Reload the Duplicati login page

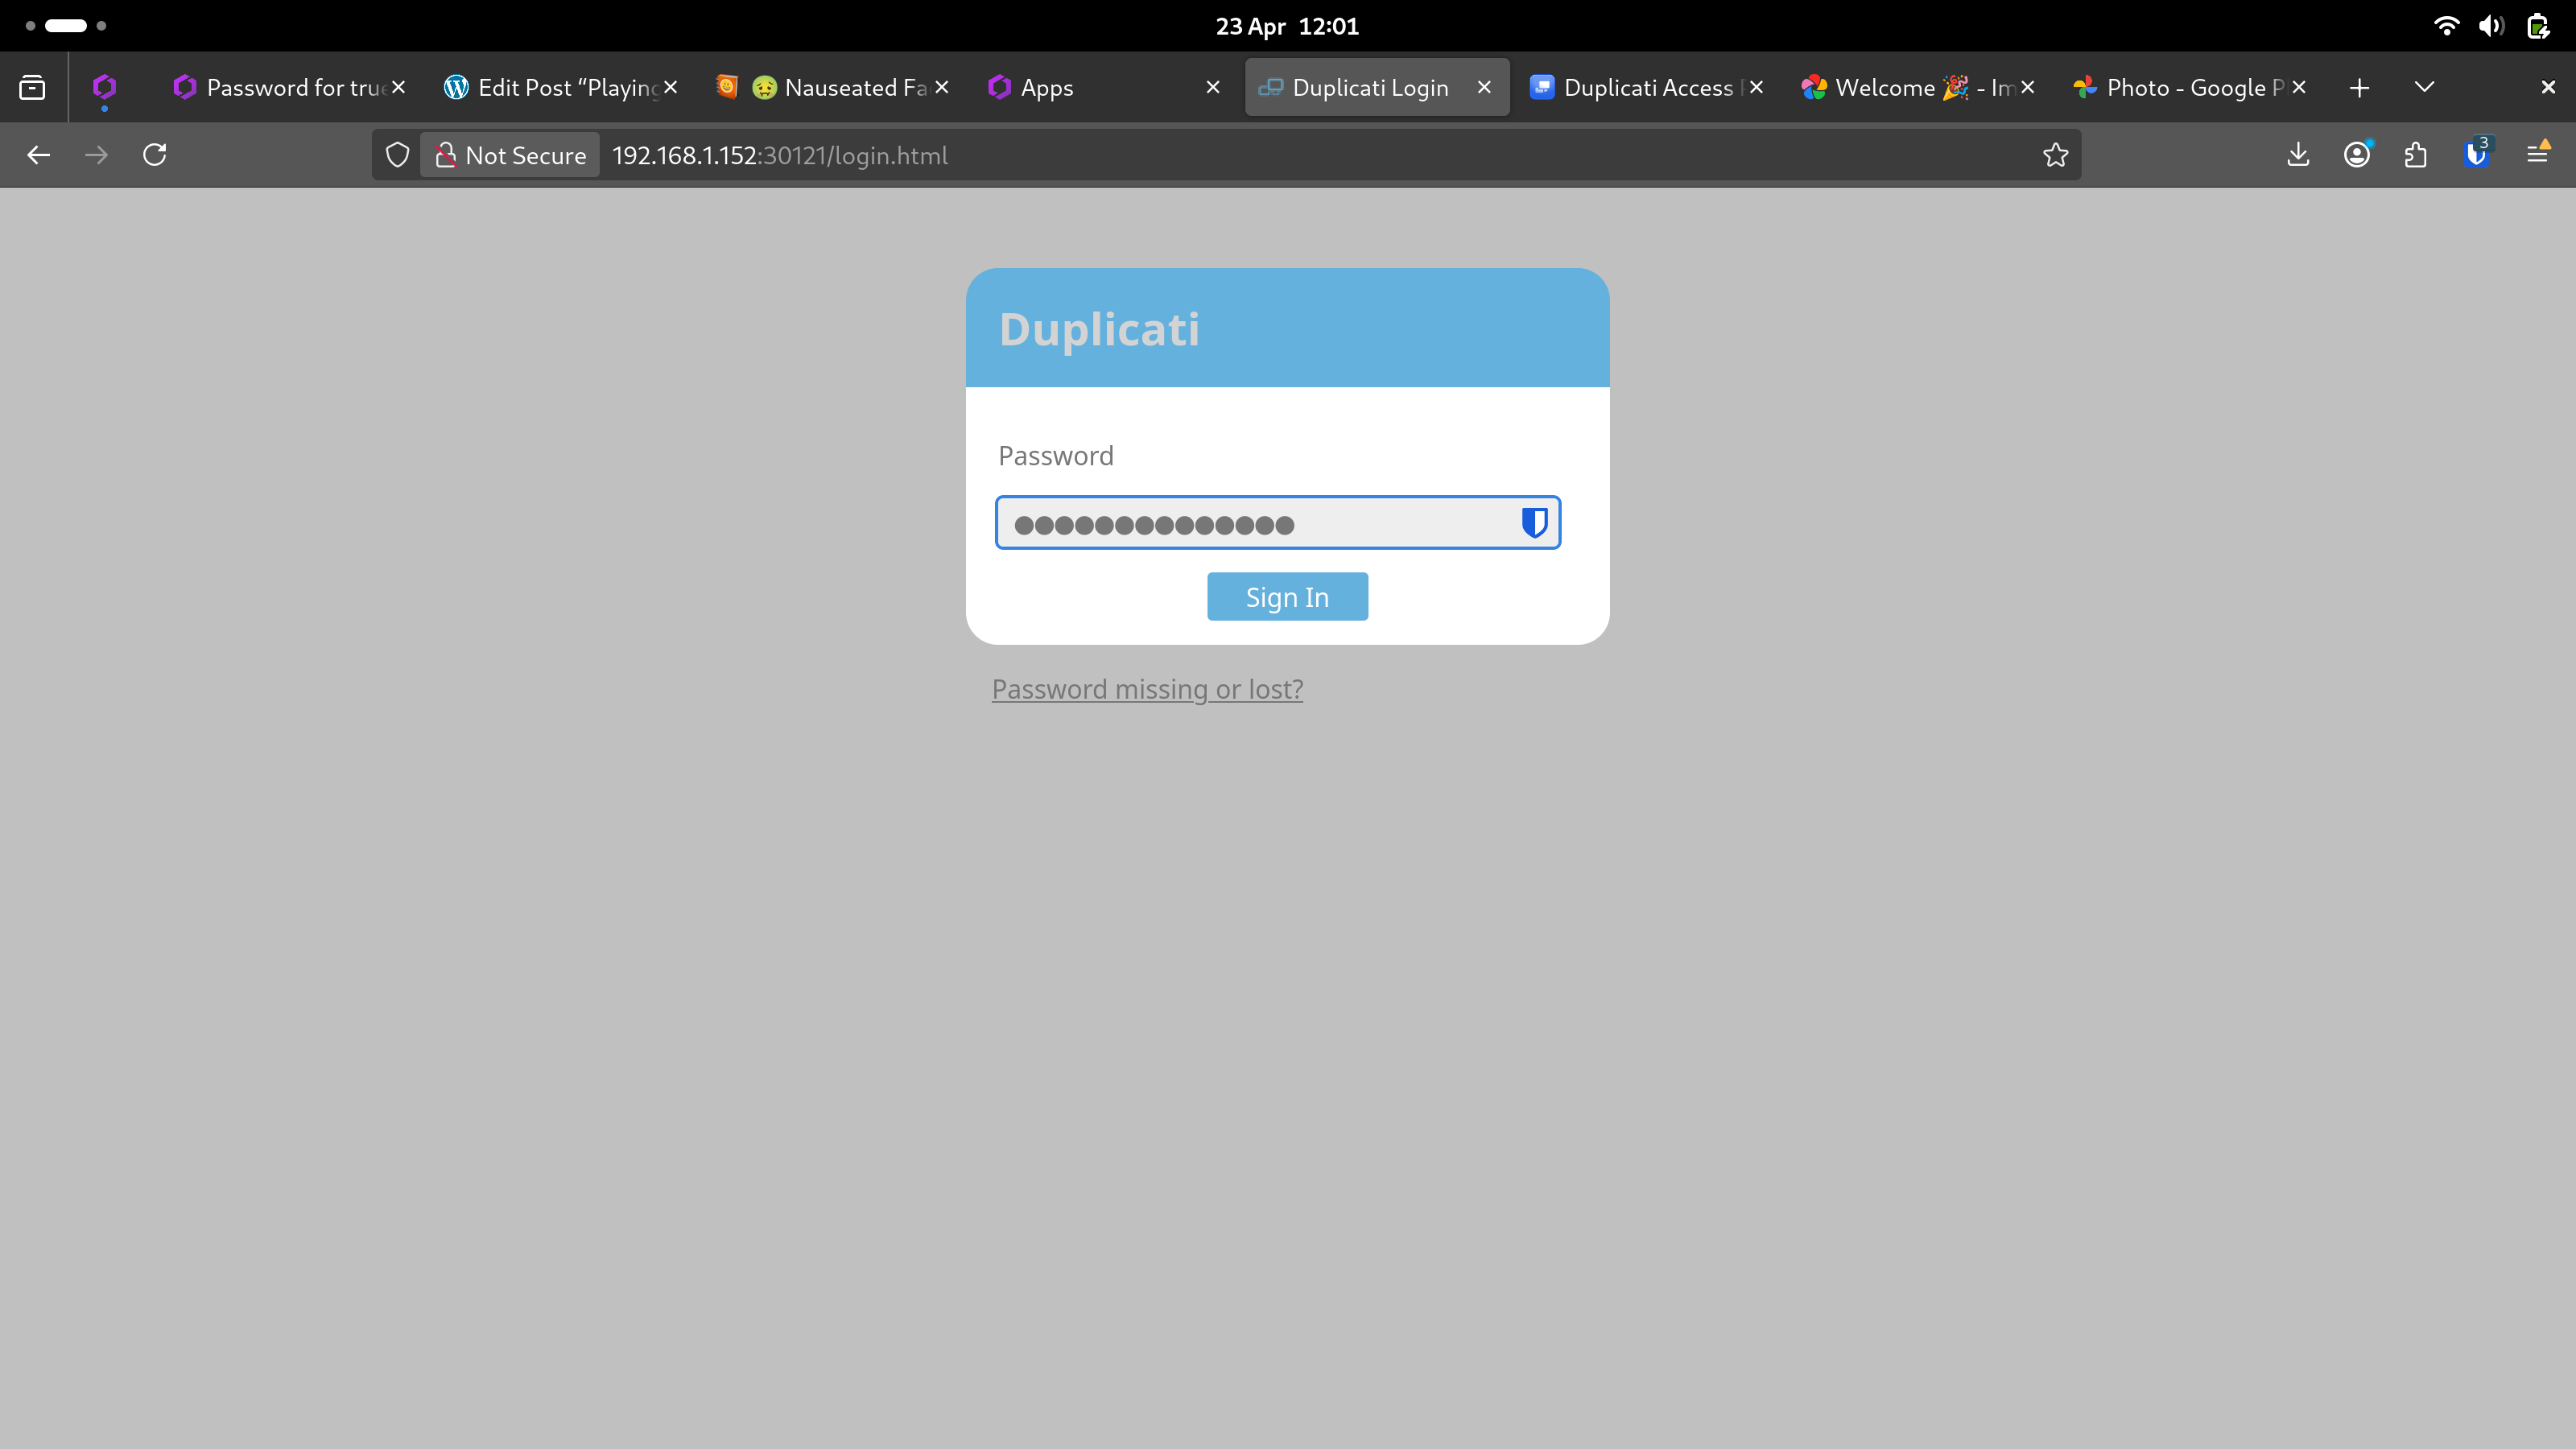click(x=155, y=155)
